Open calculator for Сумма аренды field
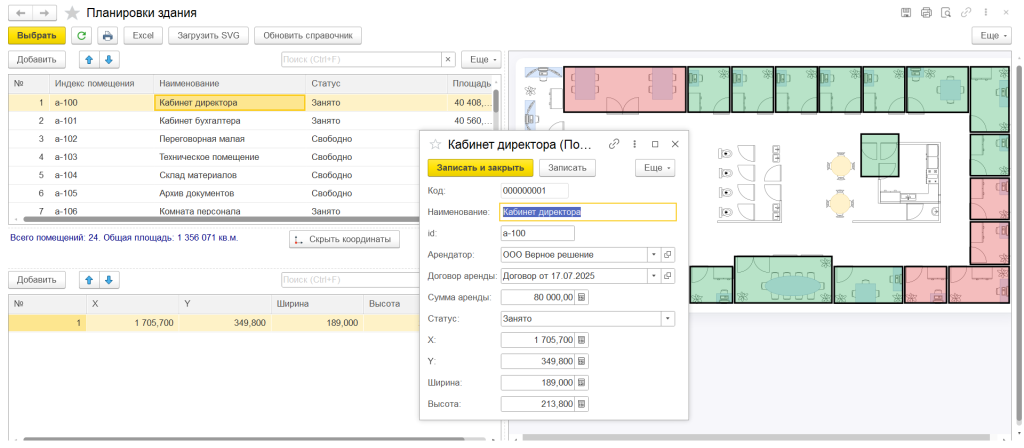Screen dimensions: 1024x448 click(x=583, y=297)
